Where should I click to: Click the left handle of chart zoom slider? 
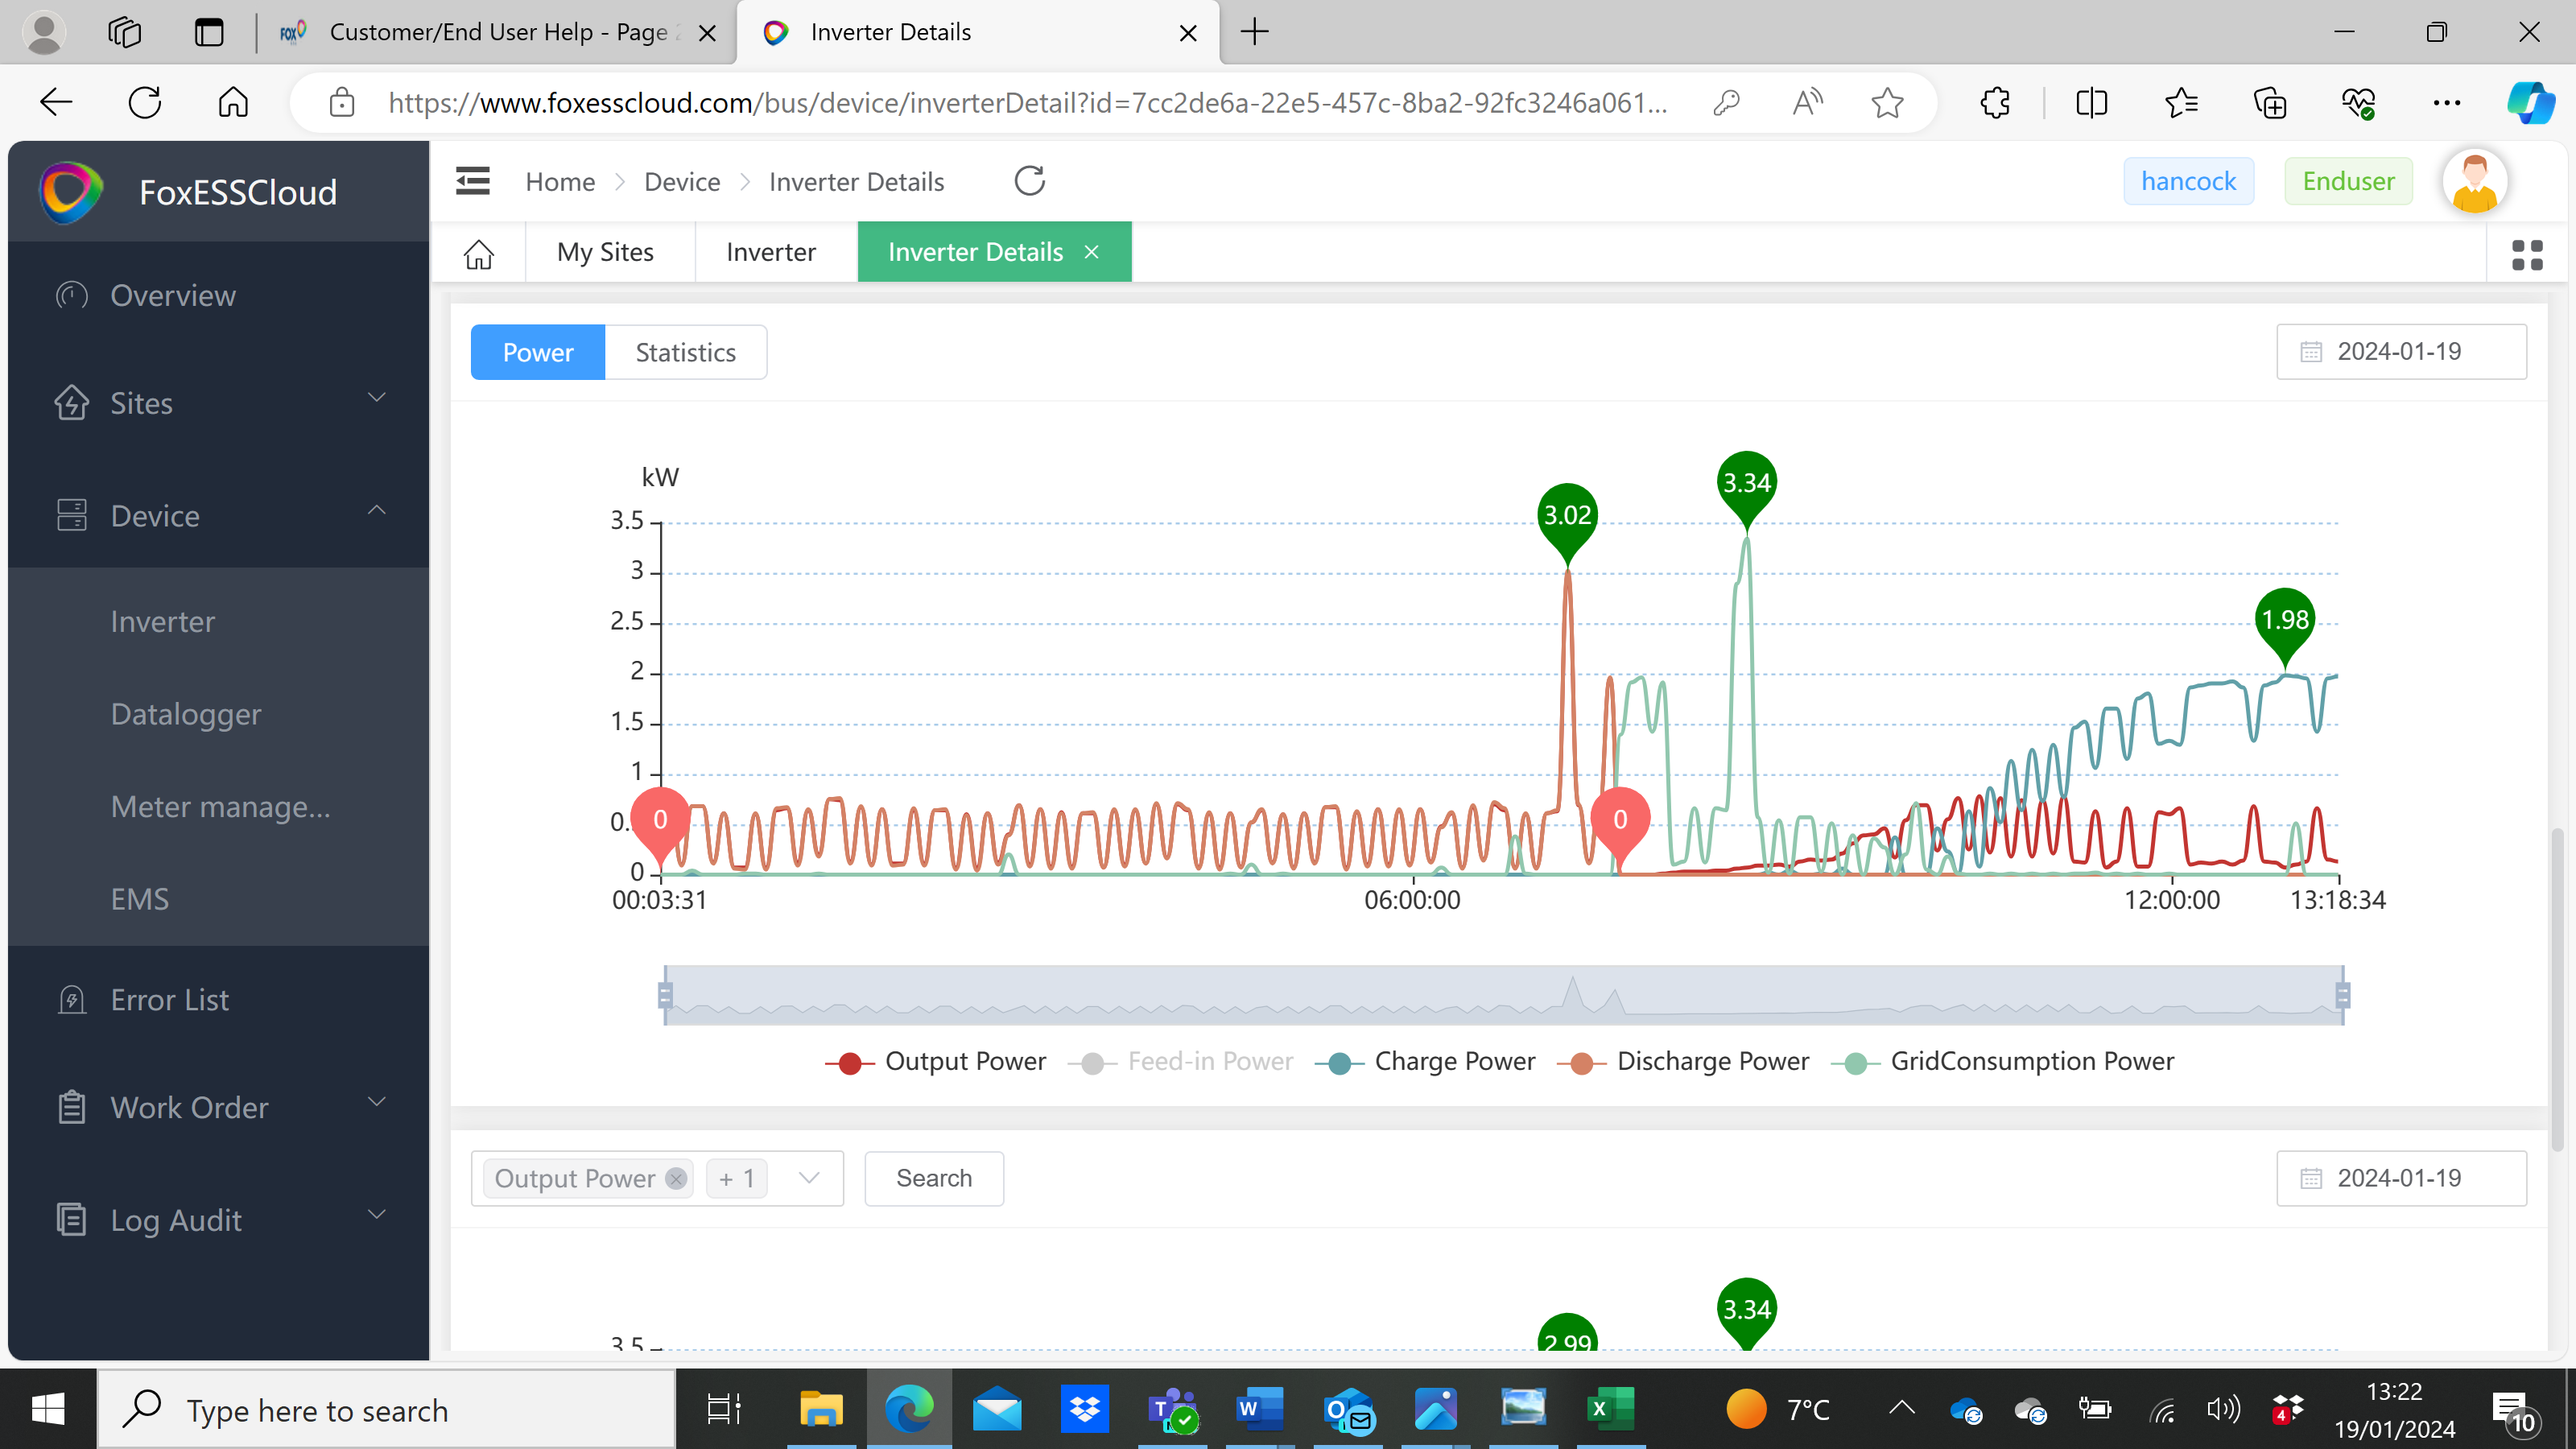pos(665,995)
